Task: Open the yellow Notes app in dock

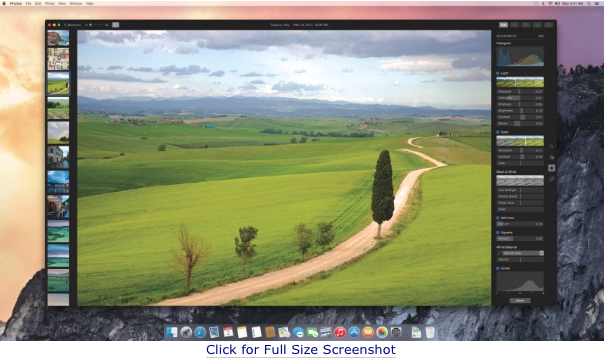Action: click(242, 332)
